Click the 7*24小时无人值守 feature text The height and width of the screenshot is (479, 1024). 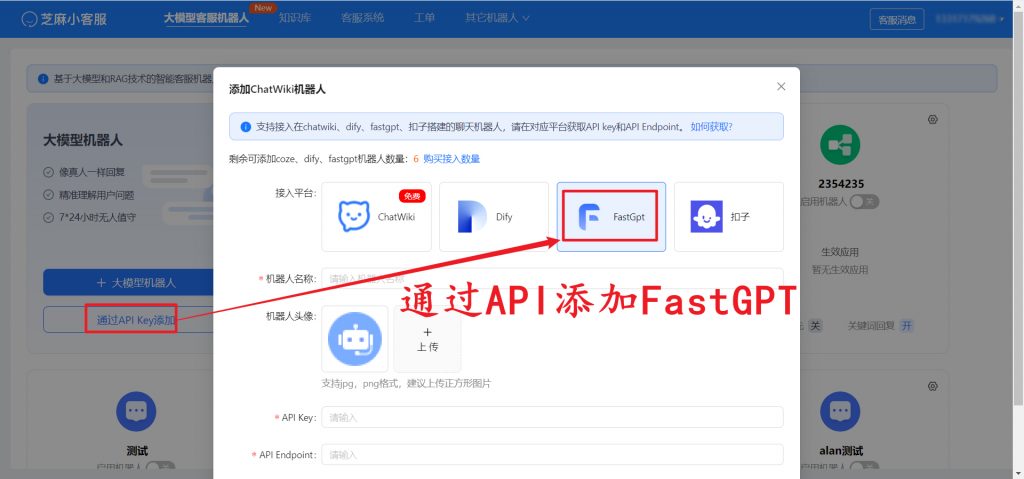coord(97,217)
